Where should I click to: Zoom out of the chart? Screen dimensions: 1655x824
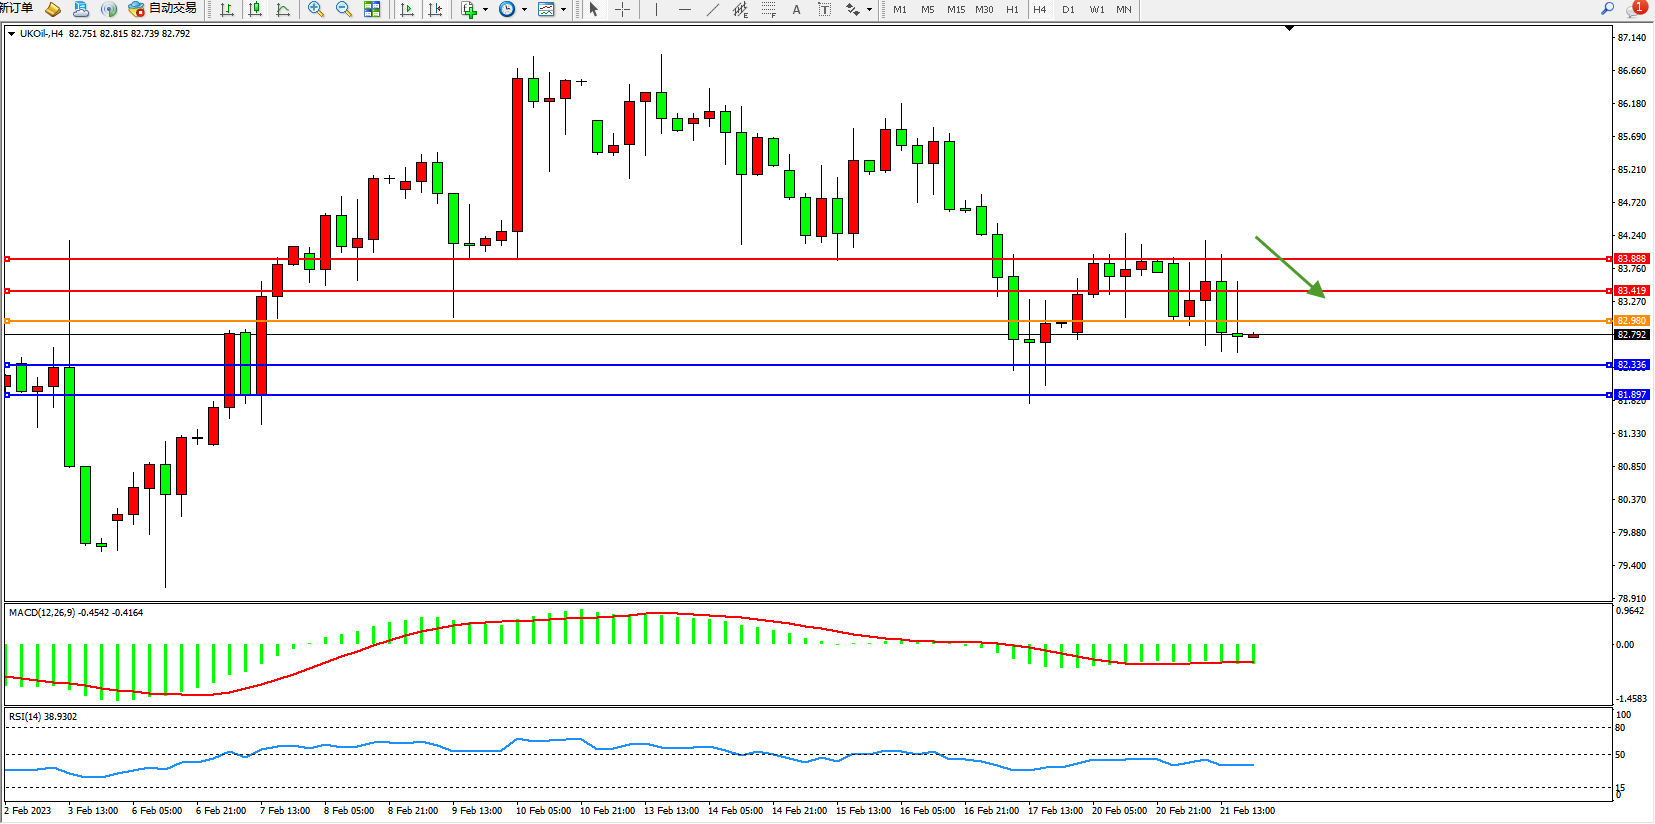[x=344, y=10]
